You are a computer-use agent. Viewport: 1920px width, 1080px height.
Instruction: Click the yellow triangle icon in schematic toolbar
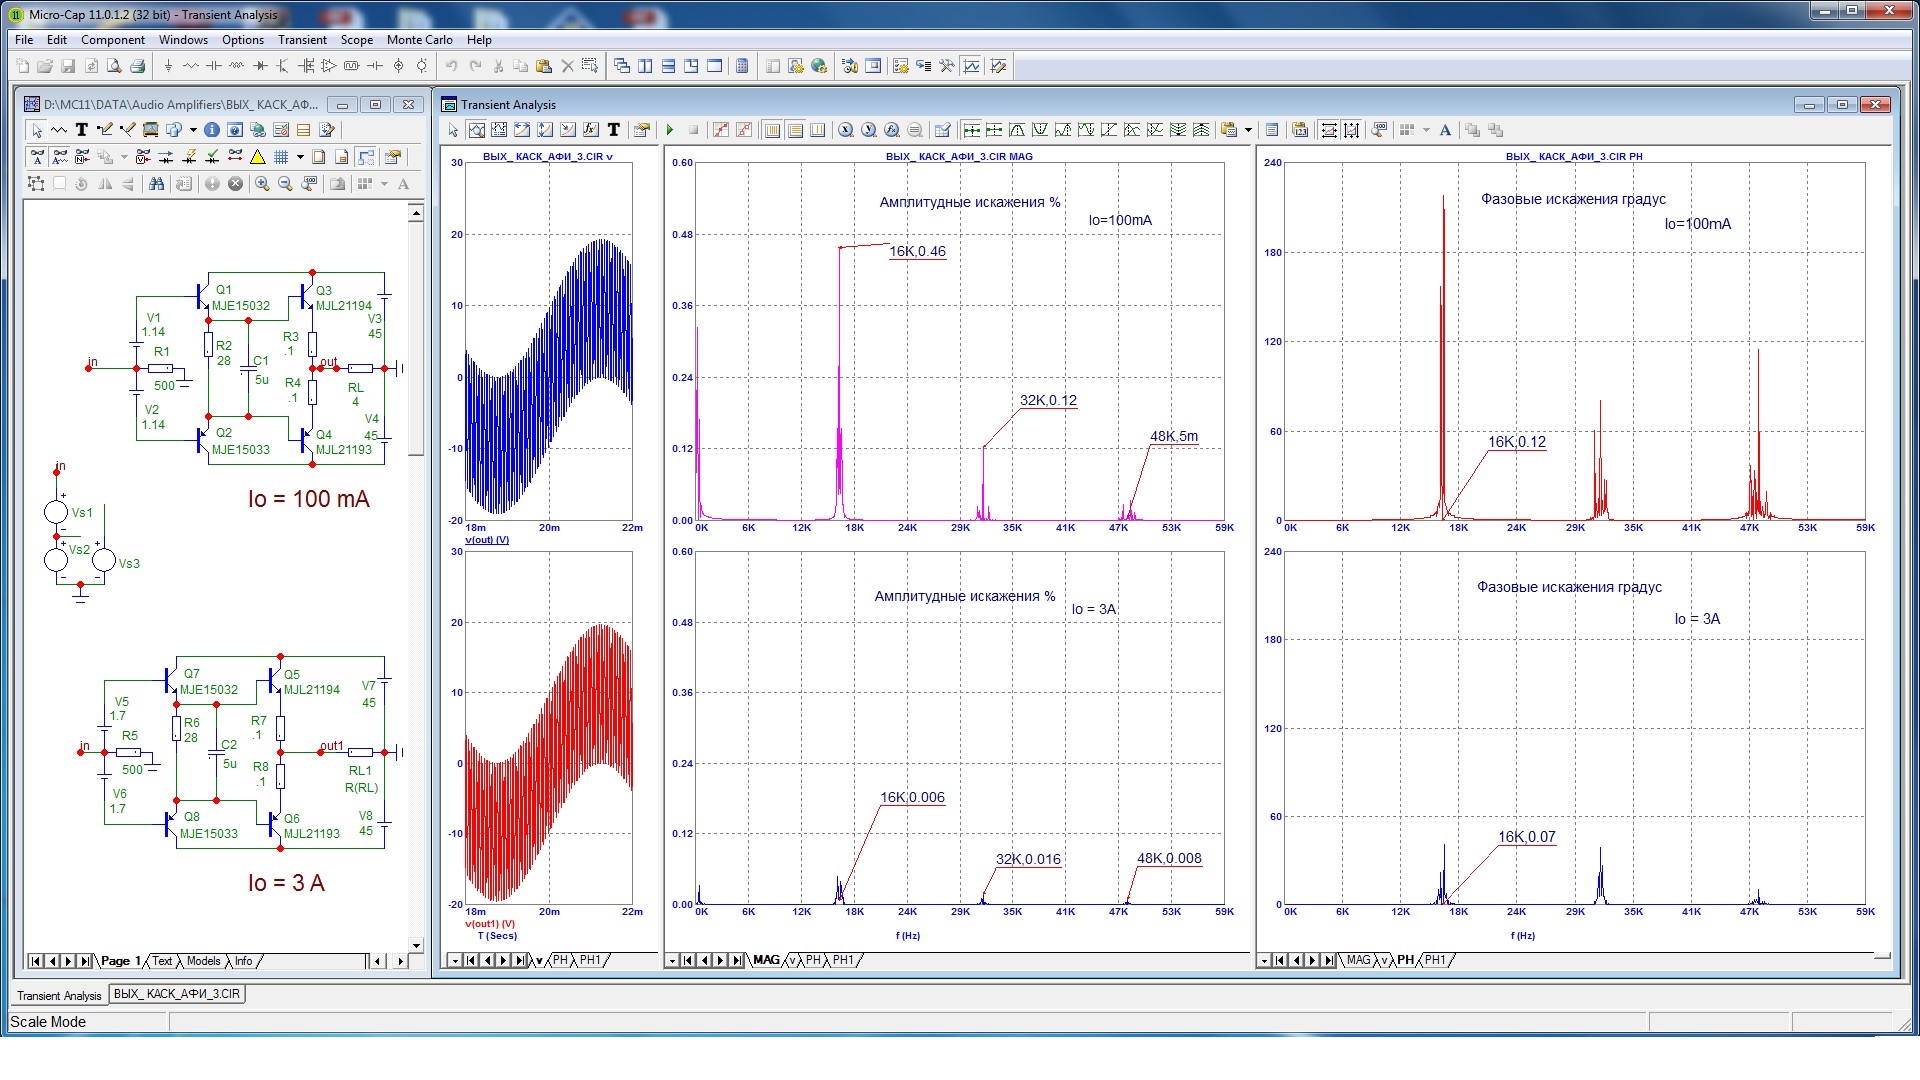click(258, 157)
